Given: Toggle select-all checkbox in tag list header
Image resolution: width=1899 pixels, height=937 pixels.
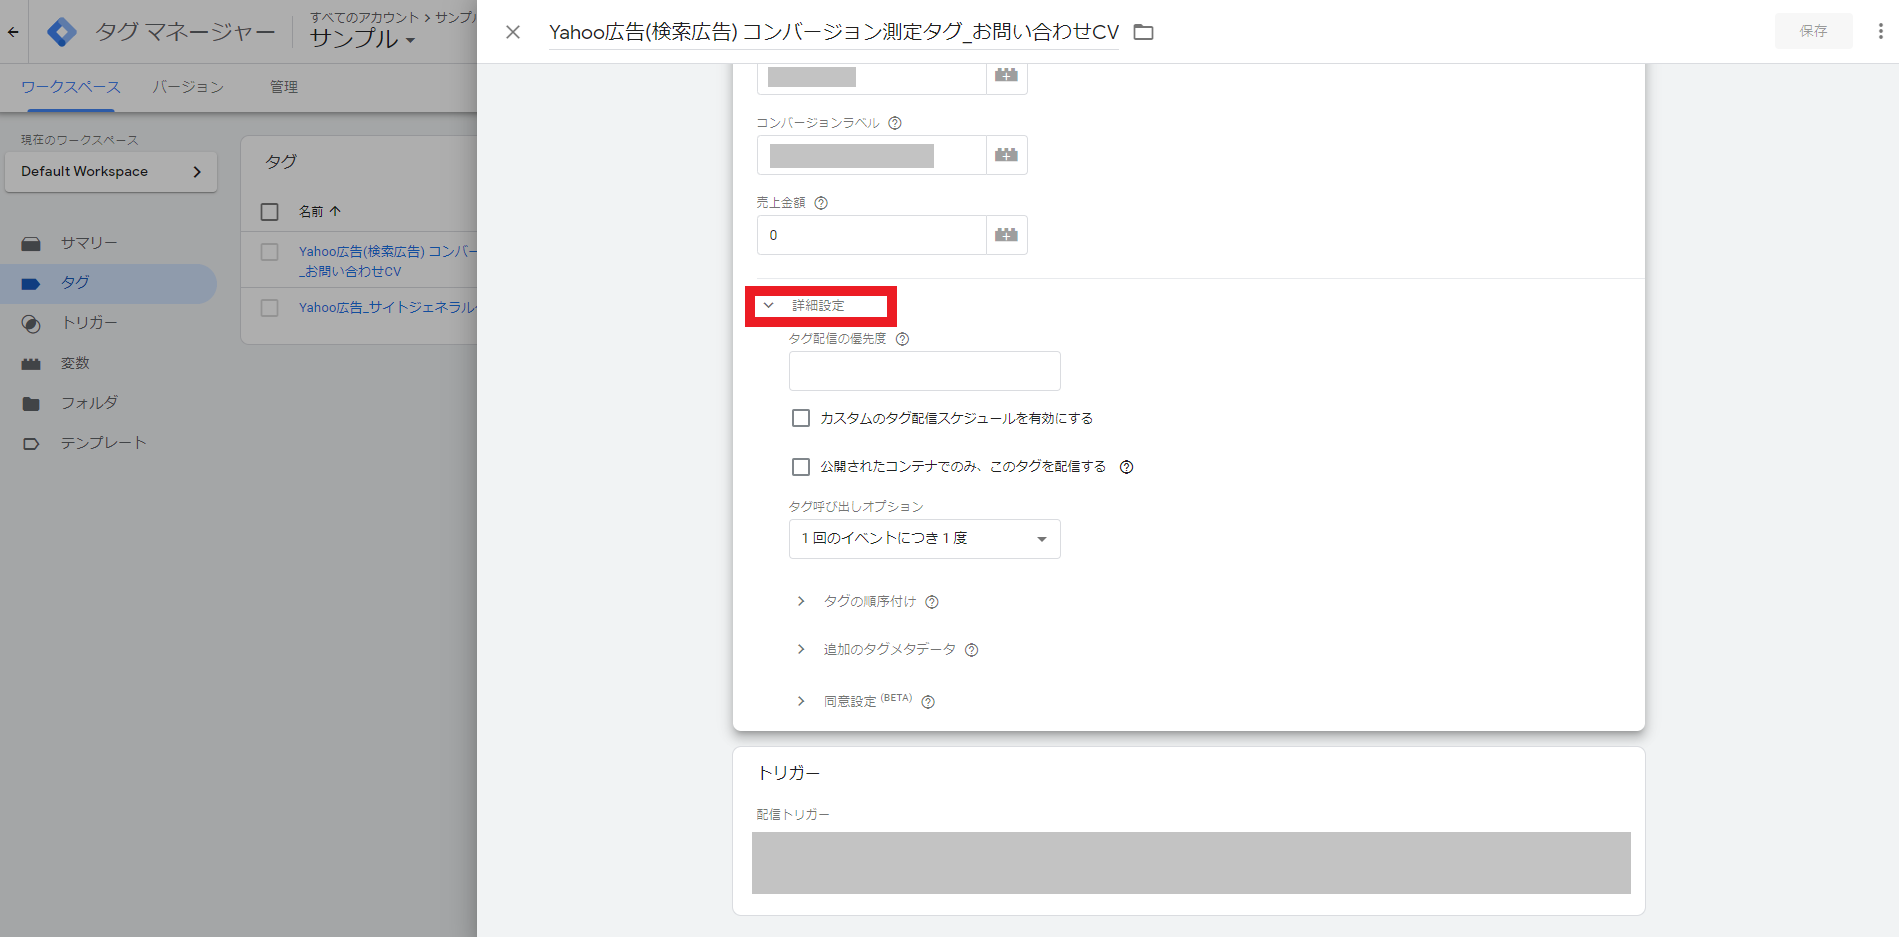Looking at the screenshot, I should 269,212.
